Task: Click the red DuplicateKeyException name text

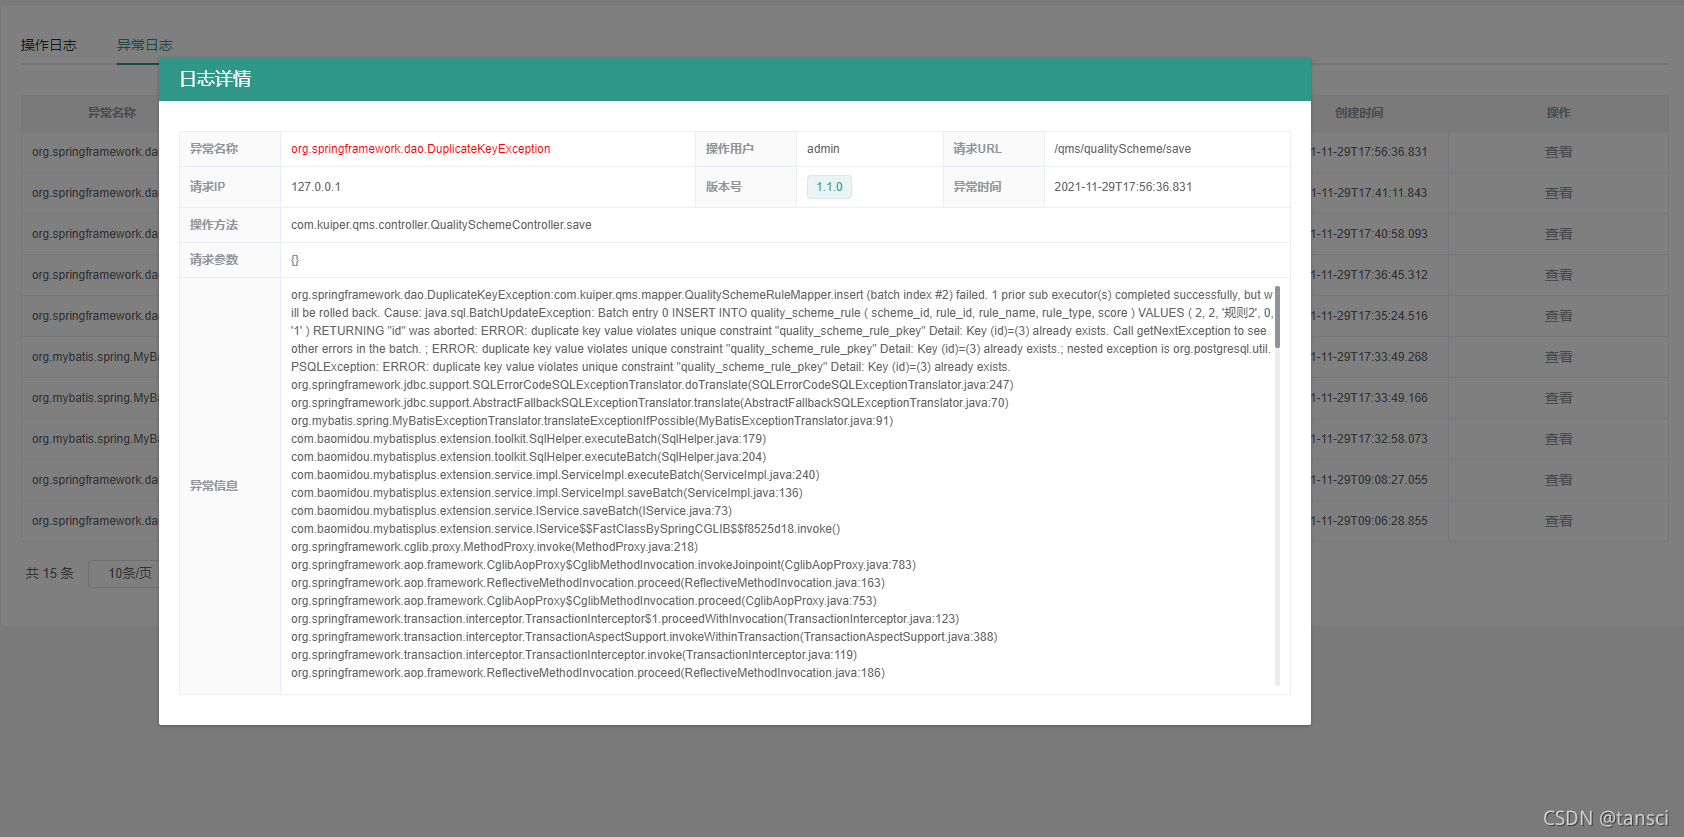Action: point(420,149)
